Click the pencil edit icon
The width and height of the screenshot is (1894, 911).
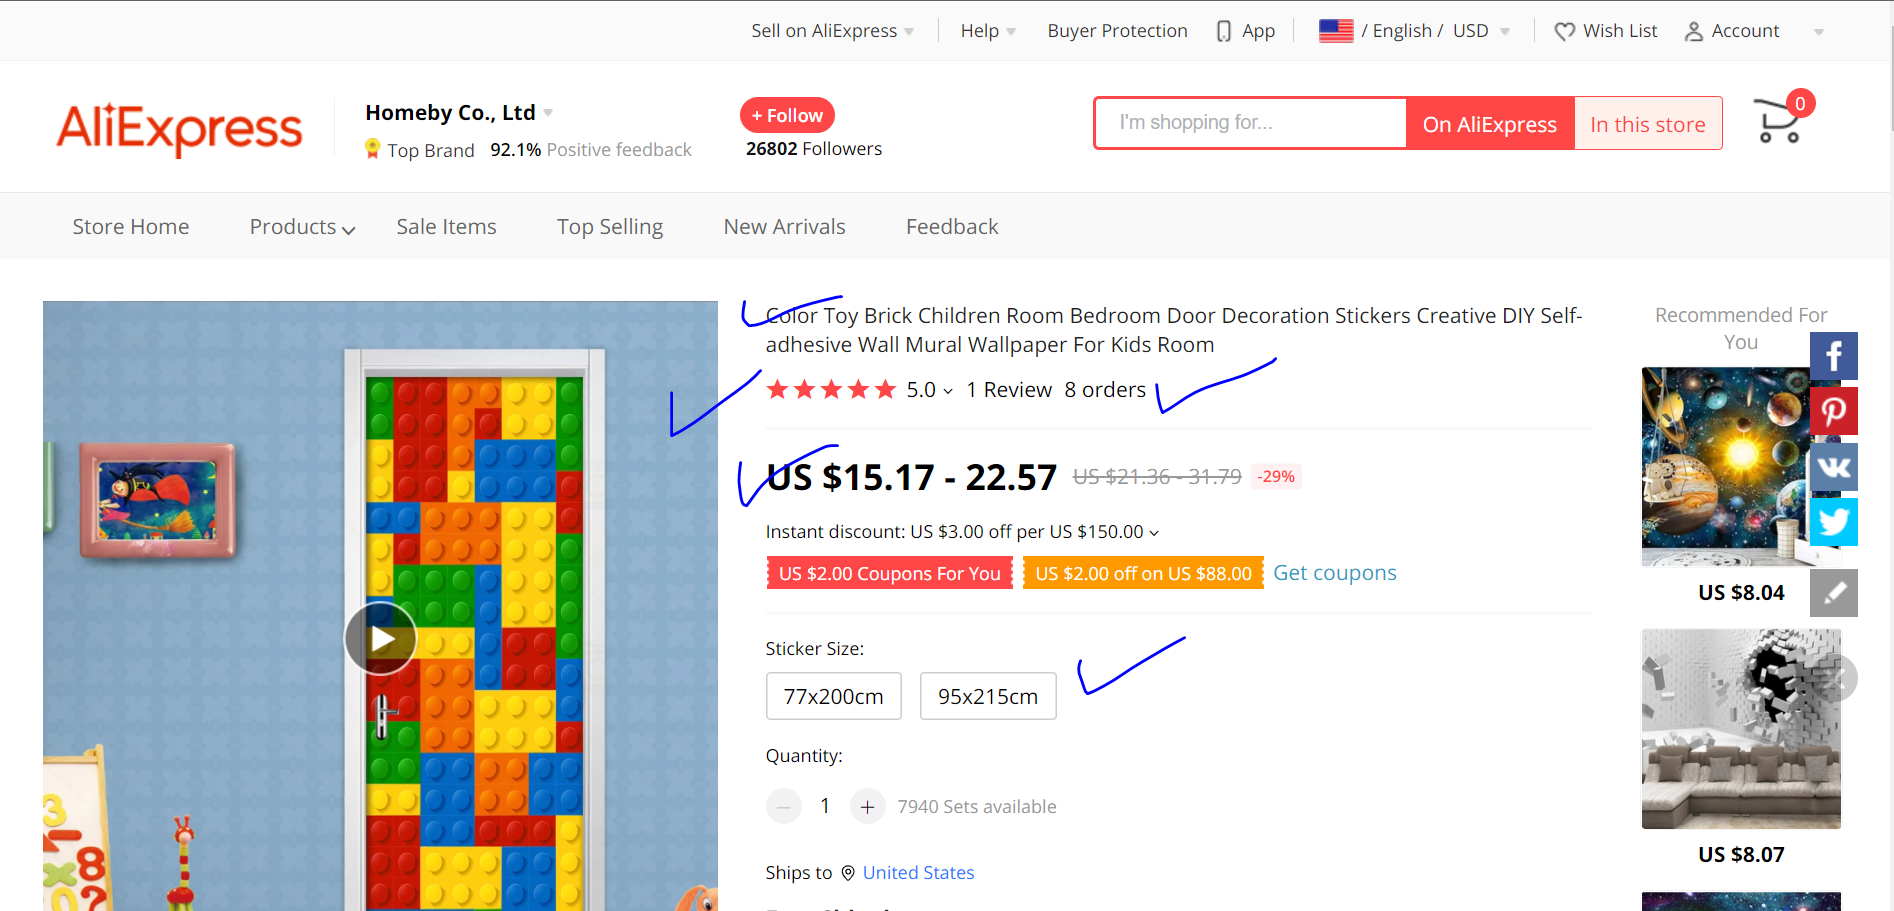(x=1834, y=593)
